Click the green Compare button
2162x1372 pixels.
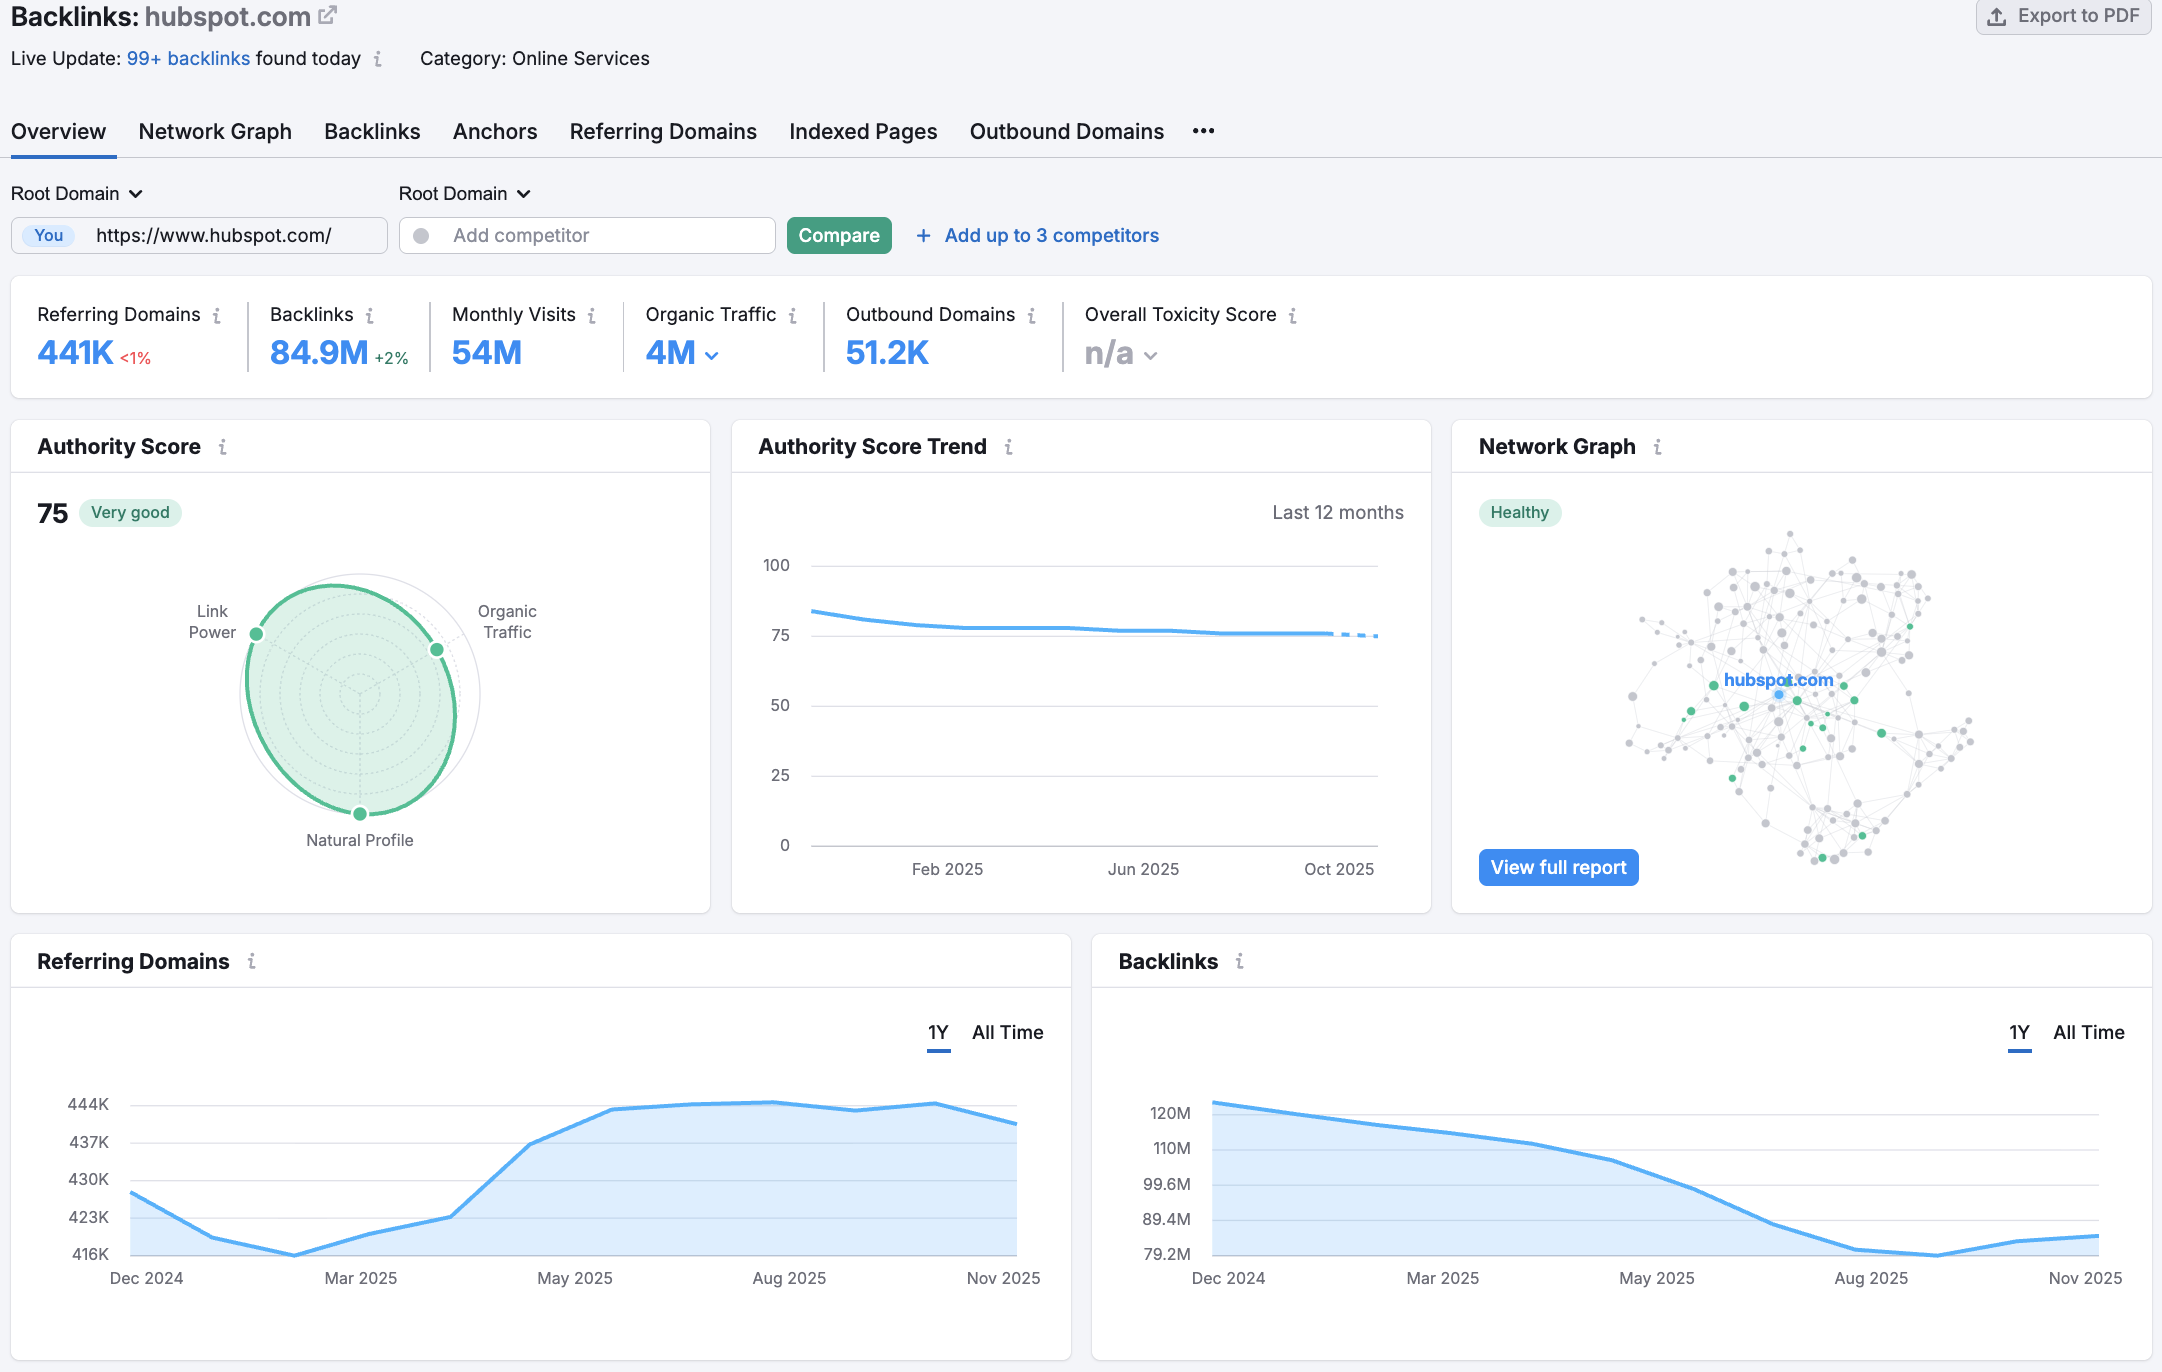838,235
